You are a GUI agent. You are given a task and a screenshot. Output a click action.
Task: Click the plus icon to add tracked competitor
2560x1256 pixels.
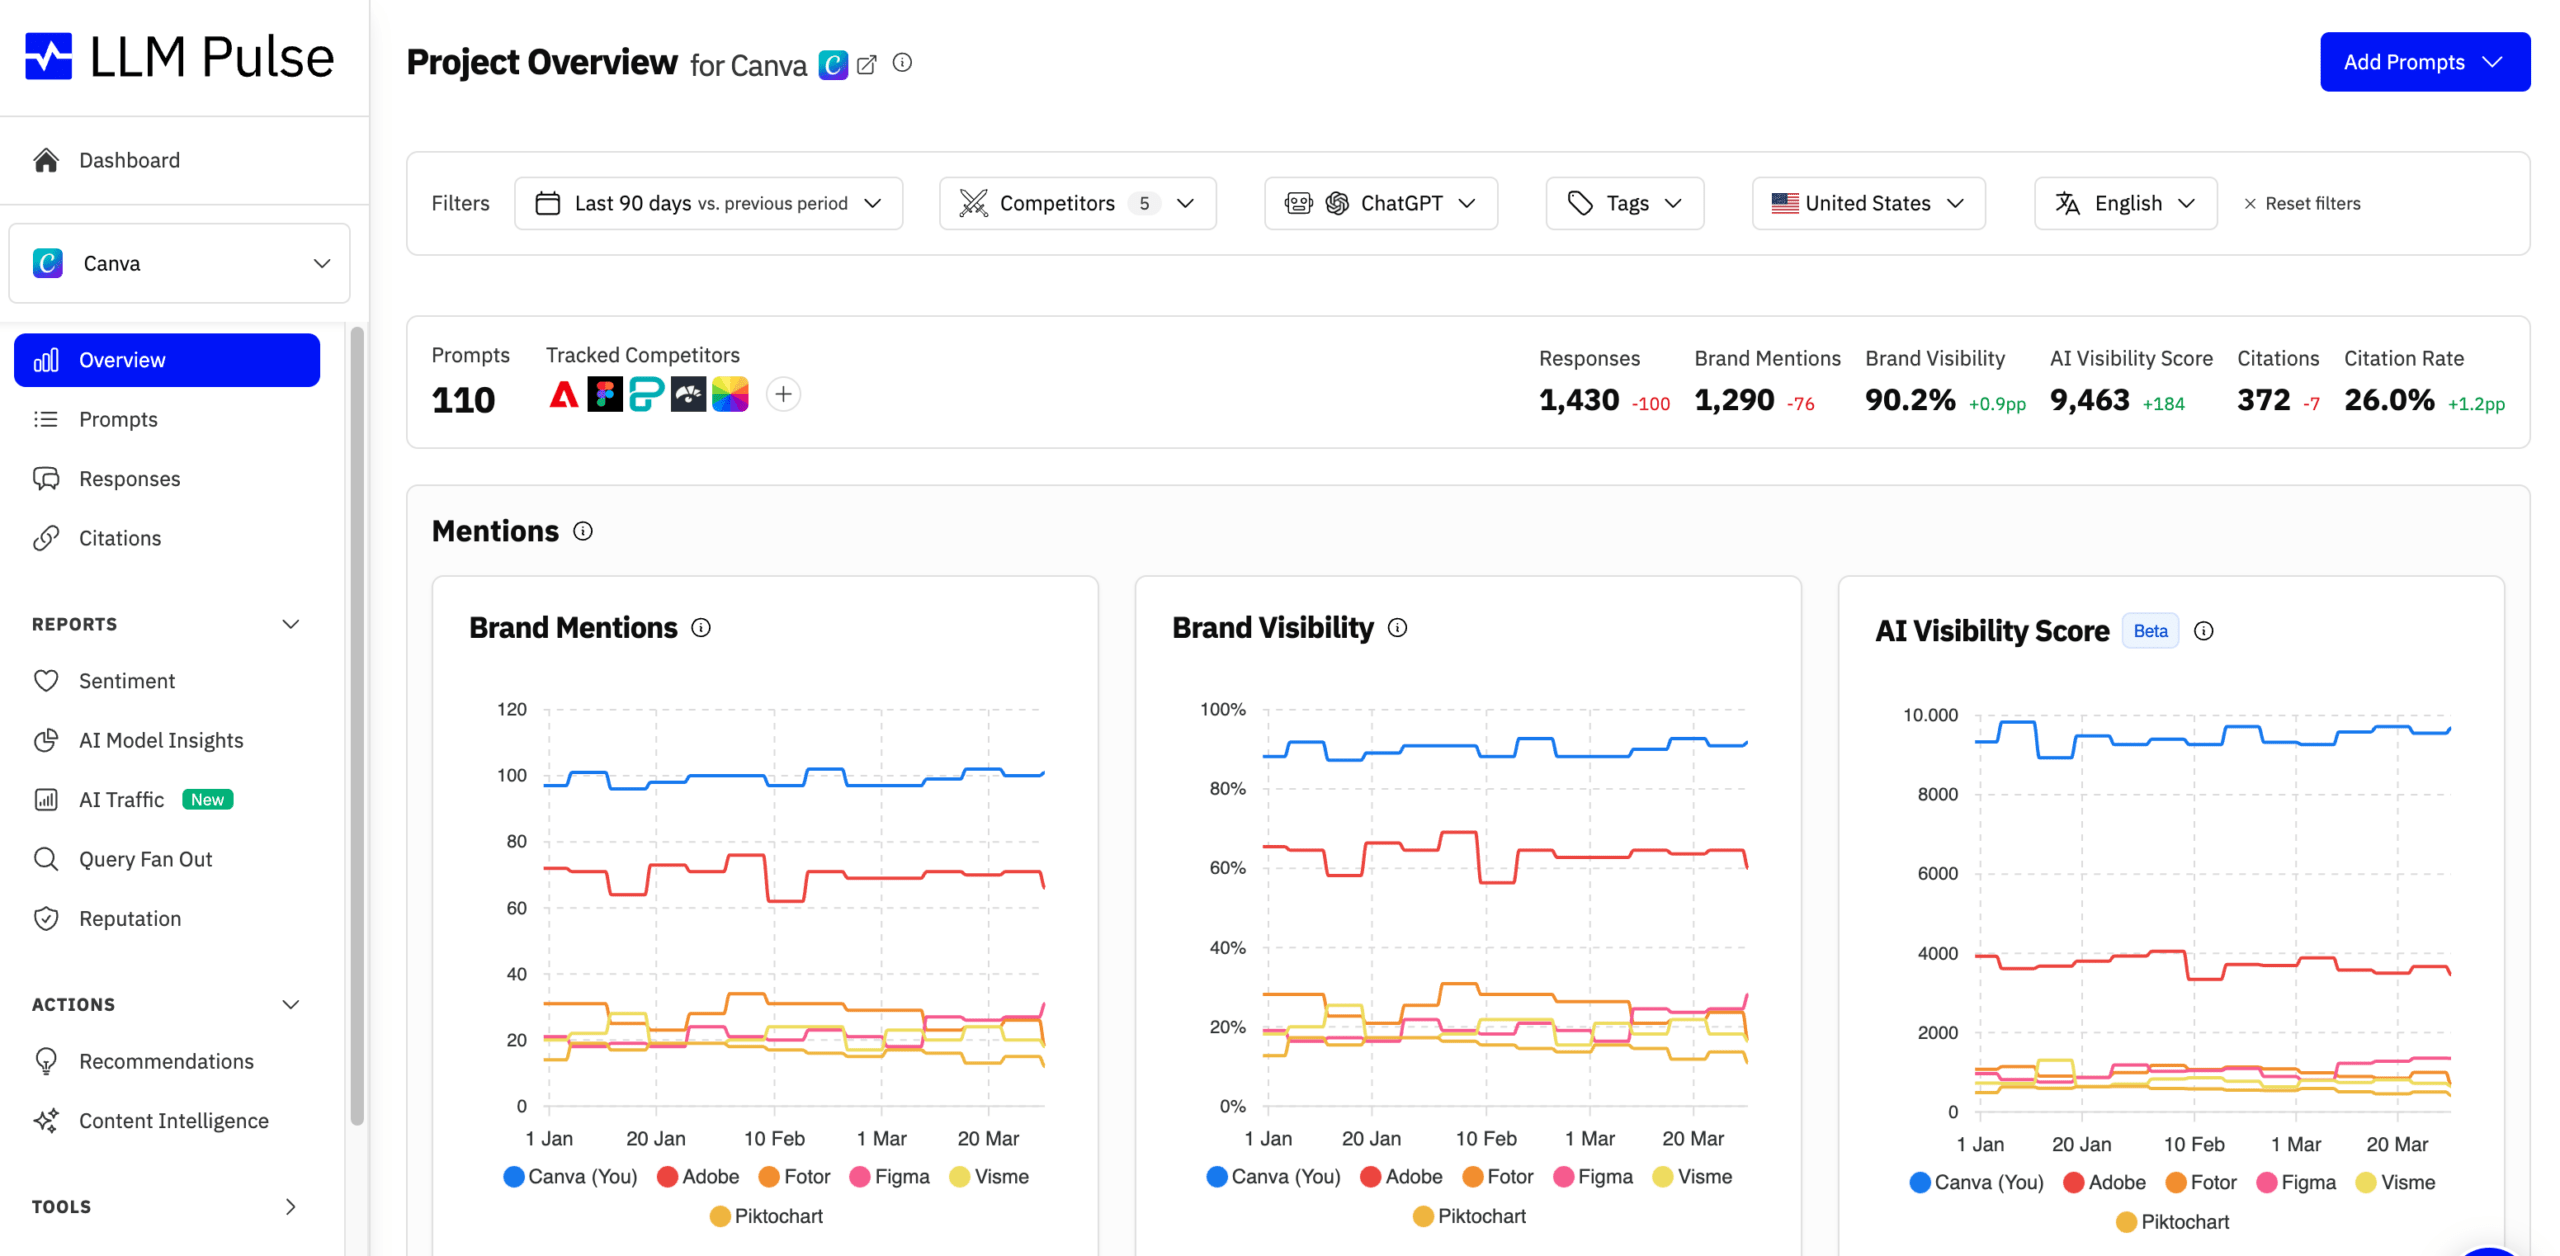coord(783,394)
